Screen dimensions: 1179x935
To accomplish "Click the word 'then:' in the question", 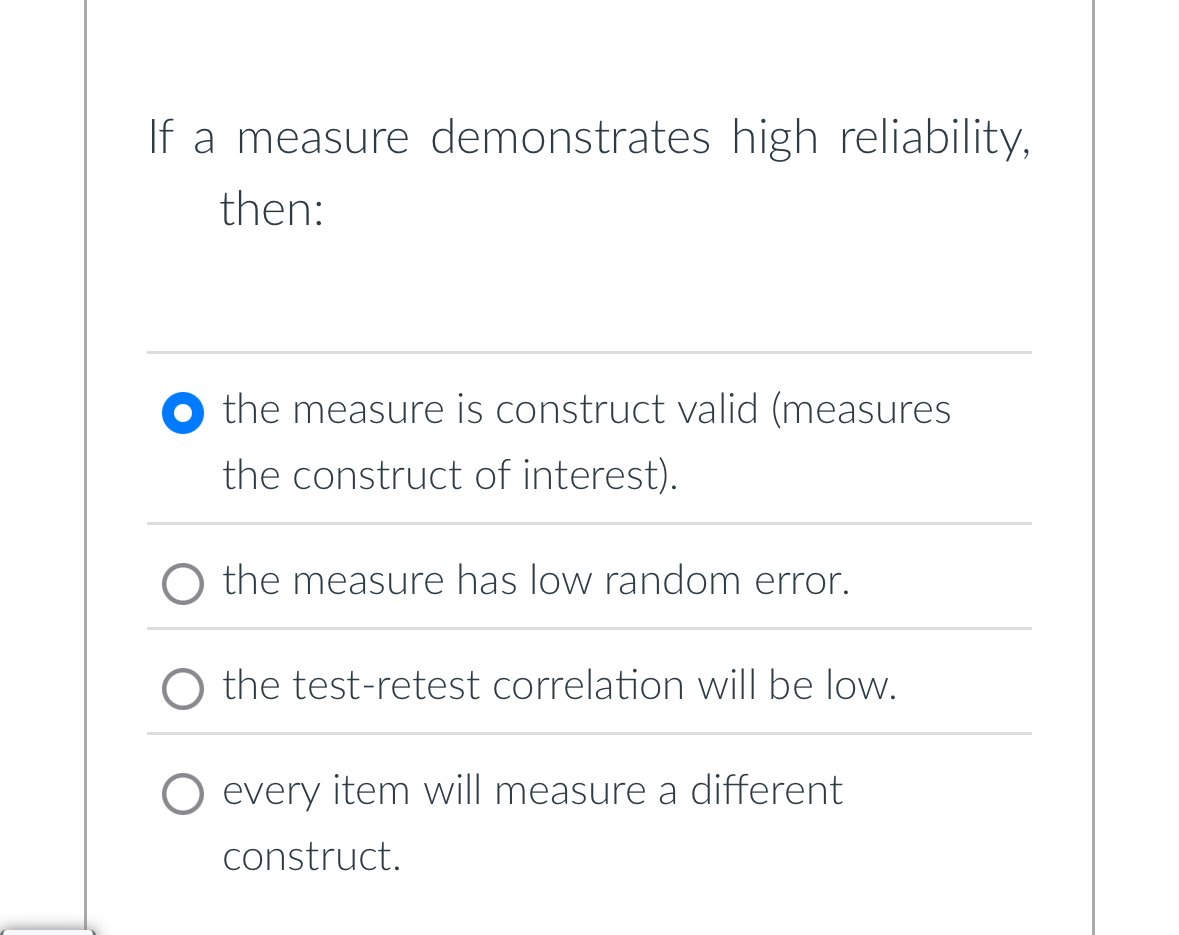I will [271, 208].
